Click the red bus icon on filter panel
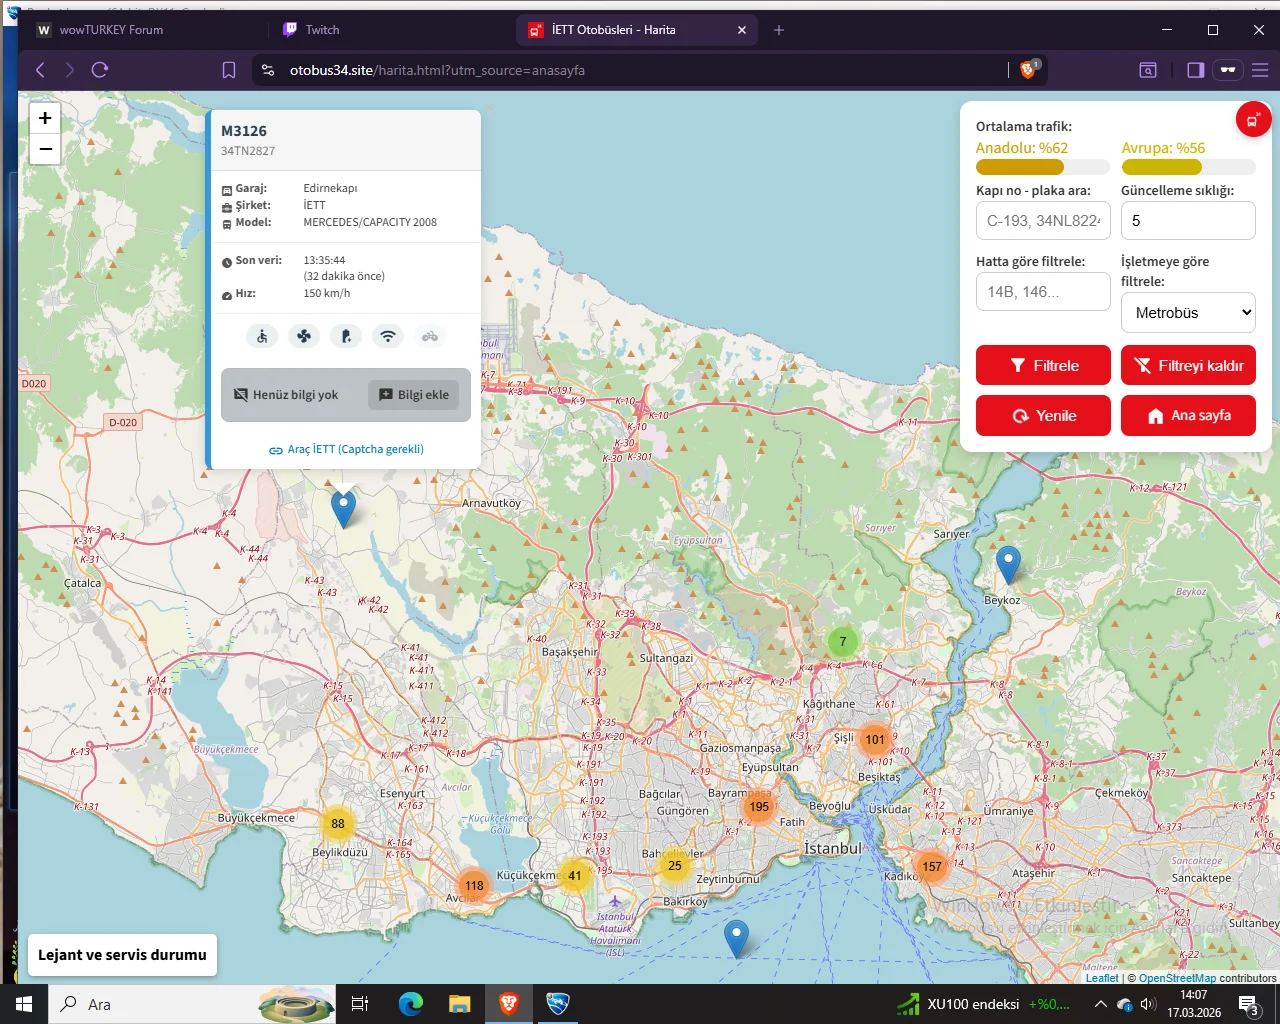The image size is (1280, 1024). (x=1252, y=120)
